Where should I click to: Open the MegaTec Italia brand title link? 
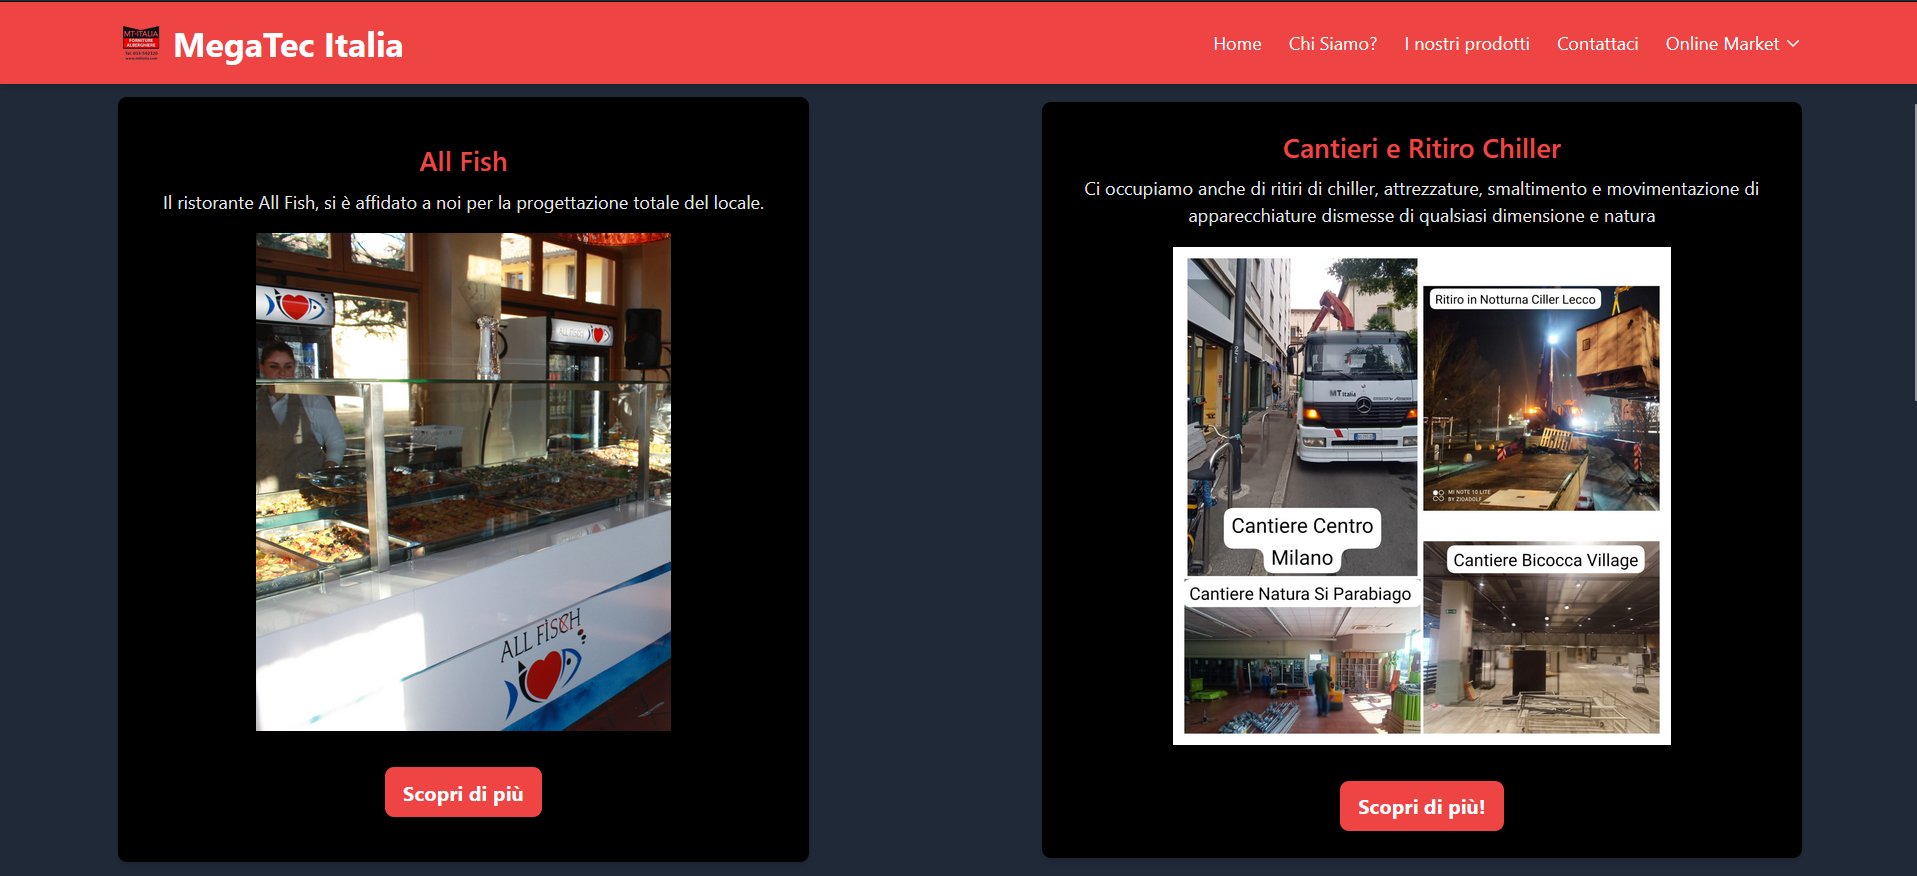click(x=288, y=45)
